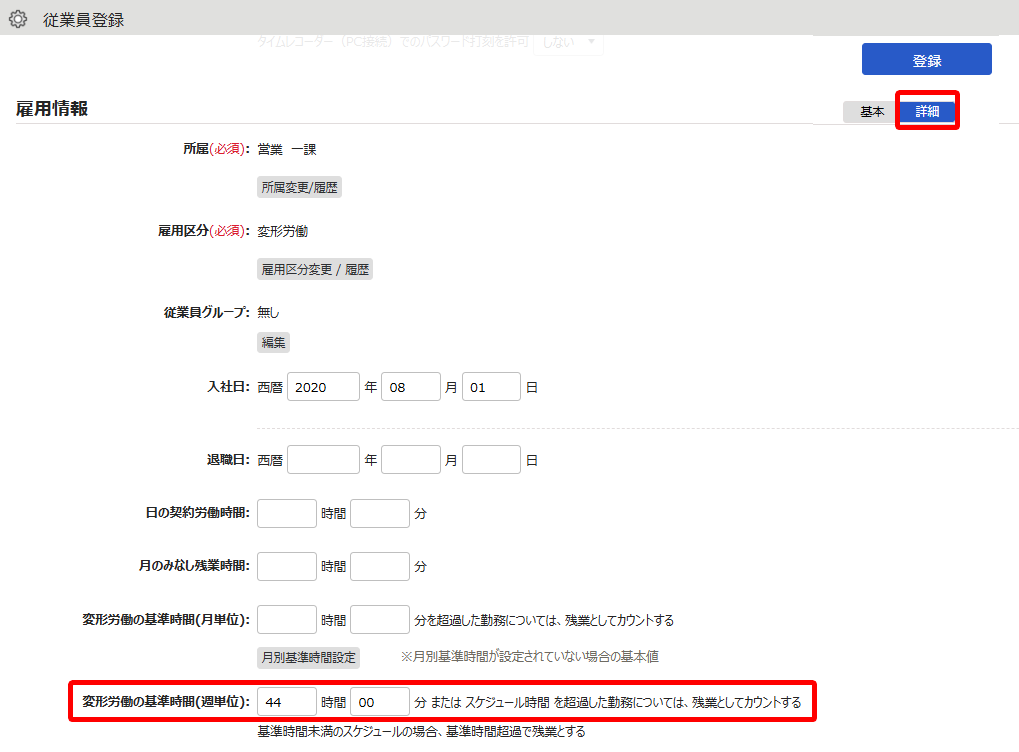Screen dimensions: 1019x752
Task: Click the 営業 一課 affiliation text
Action: point(287,149)
